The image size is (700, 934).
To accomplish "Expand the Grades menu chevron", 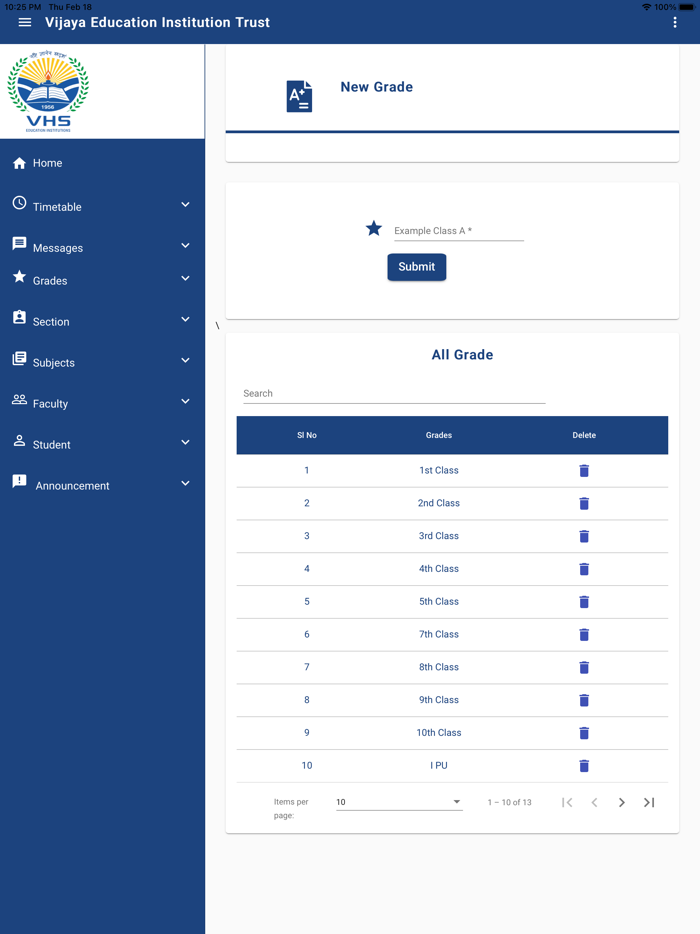I will [185, 278].
